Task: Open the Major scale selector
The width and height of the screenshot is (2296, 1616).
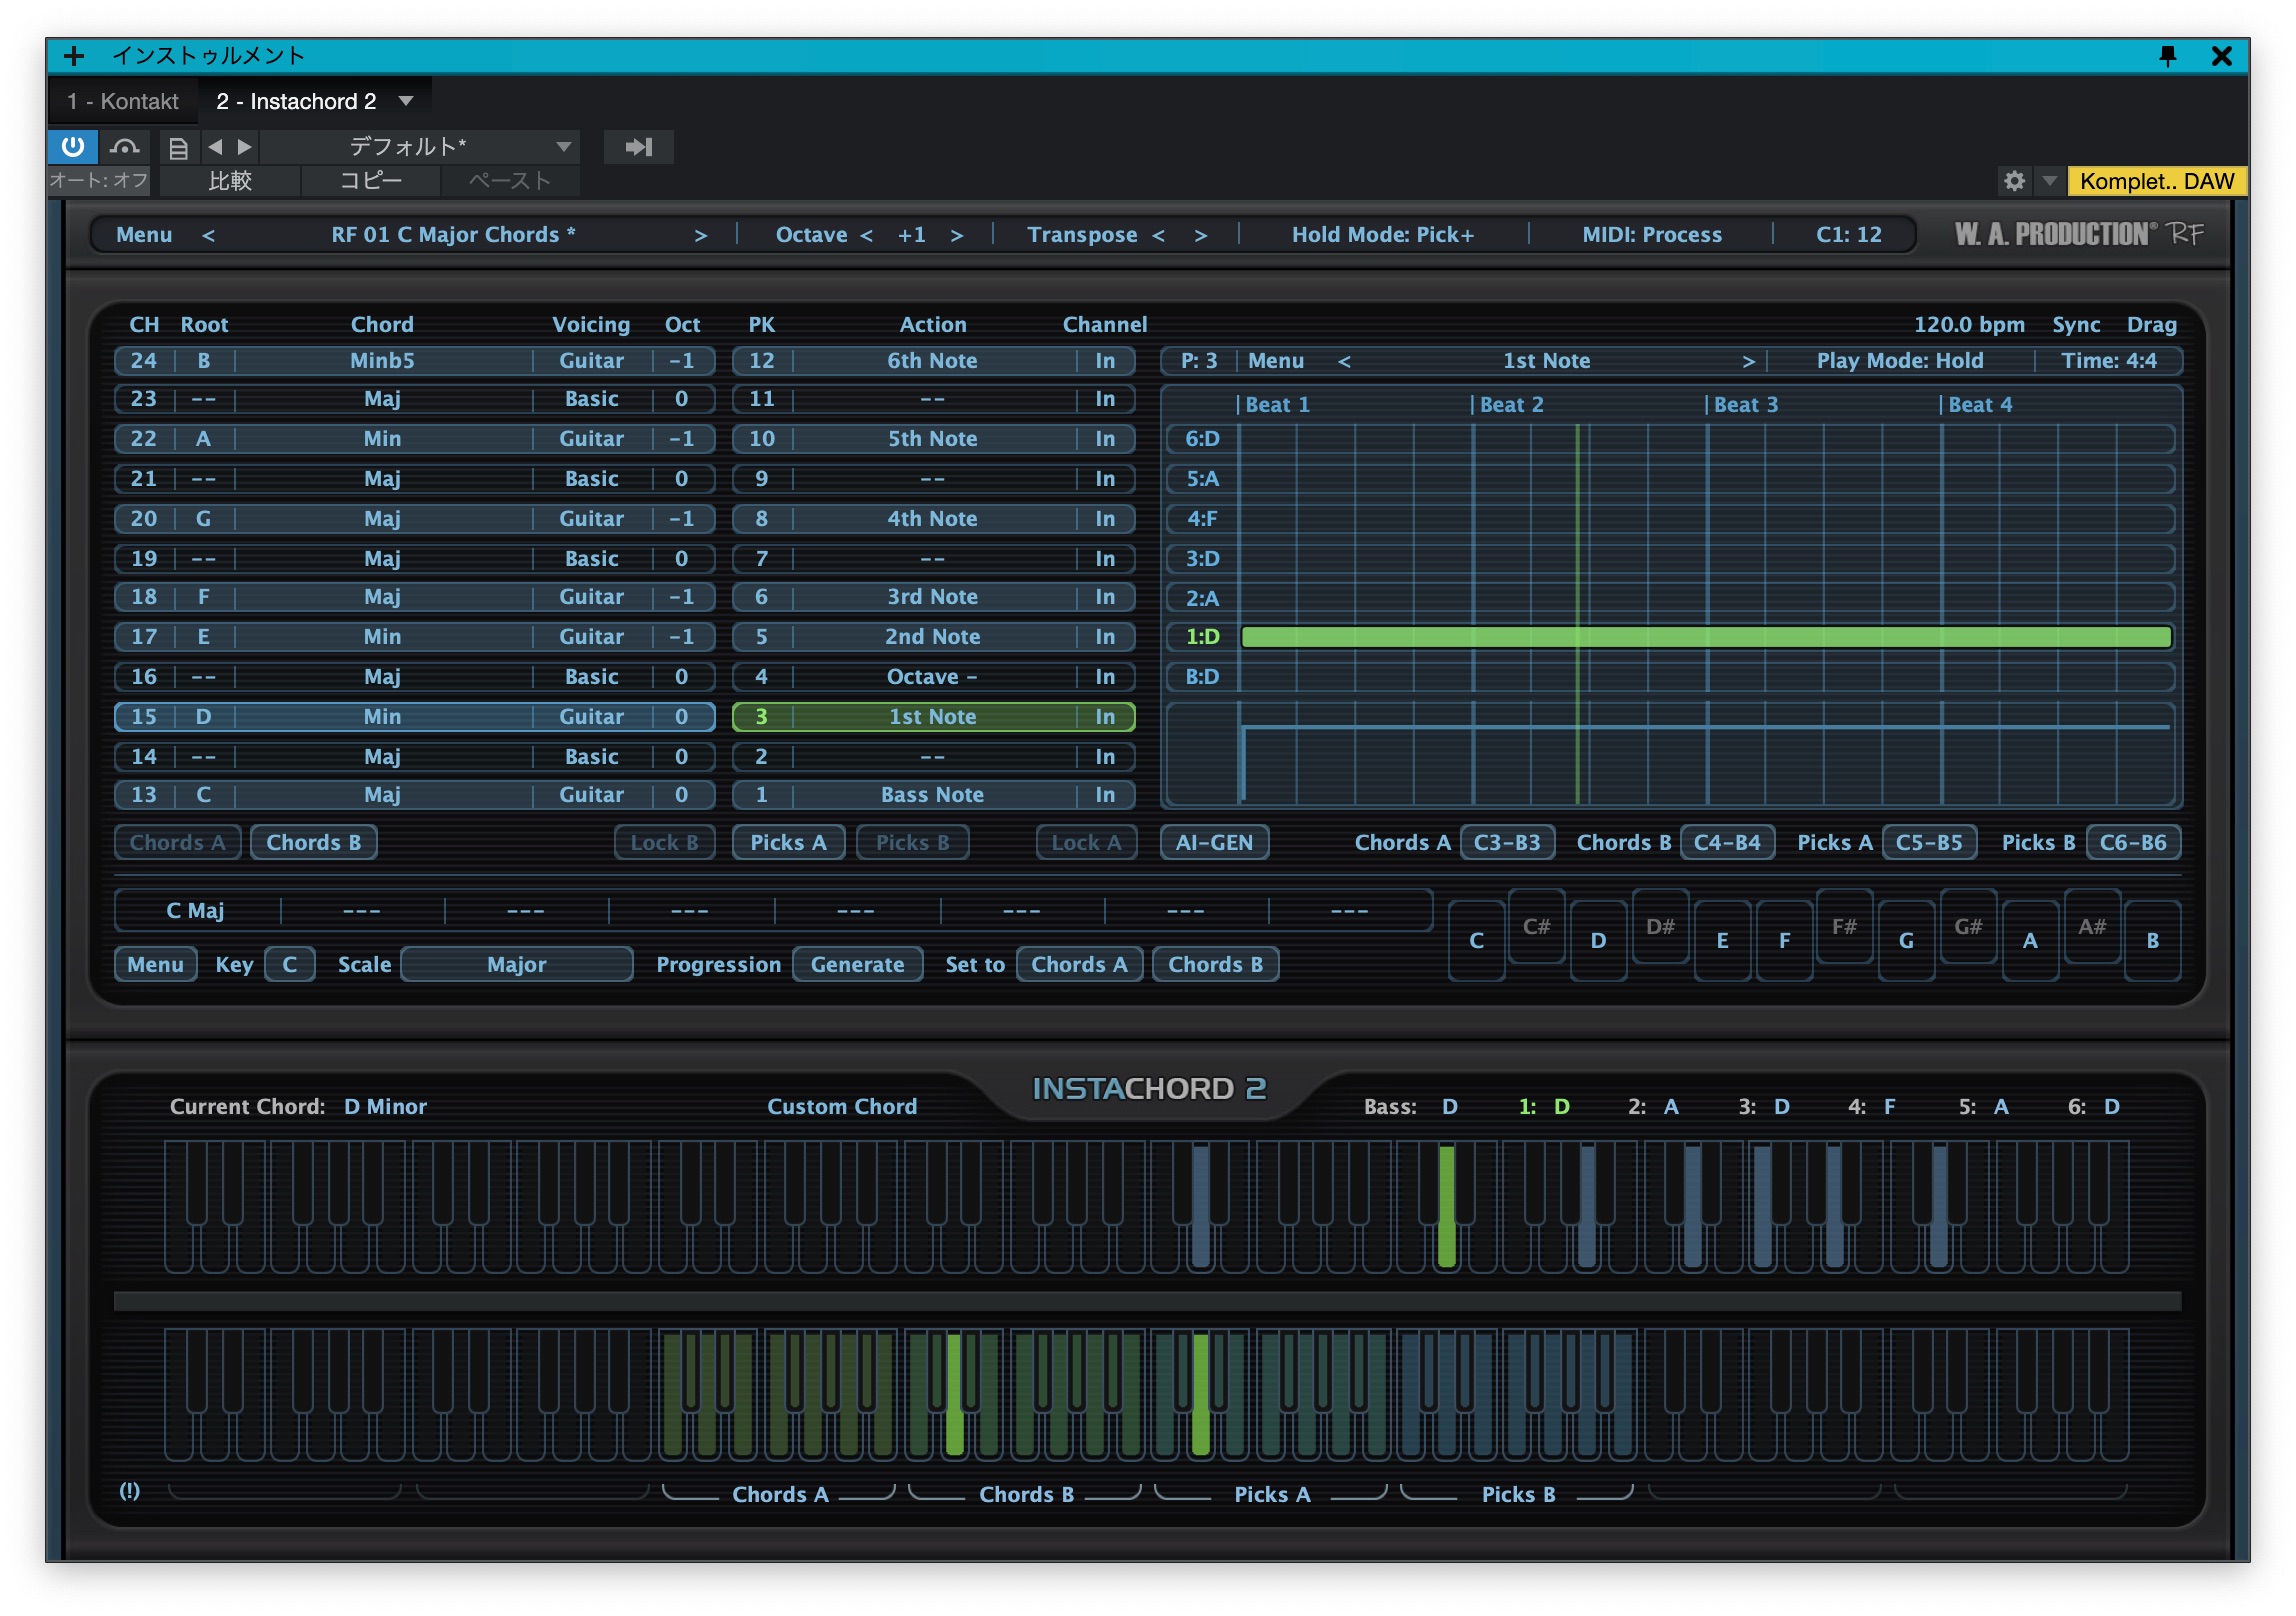Action: [x=516, y=964]
